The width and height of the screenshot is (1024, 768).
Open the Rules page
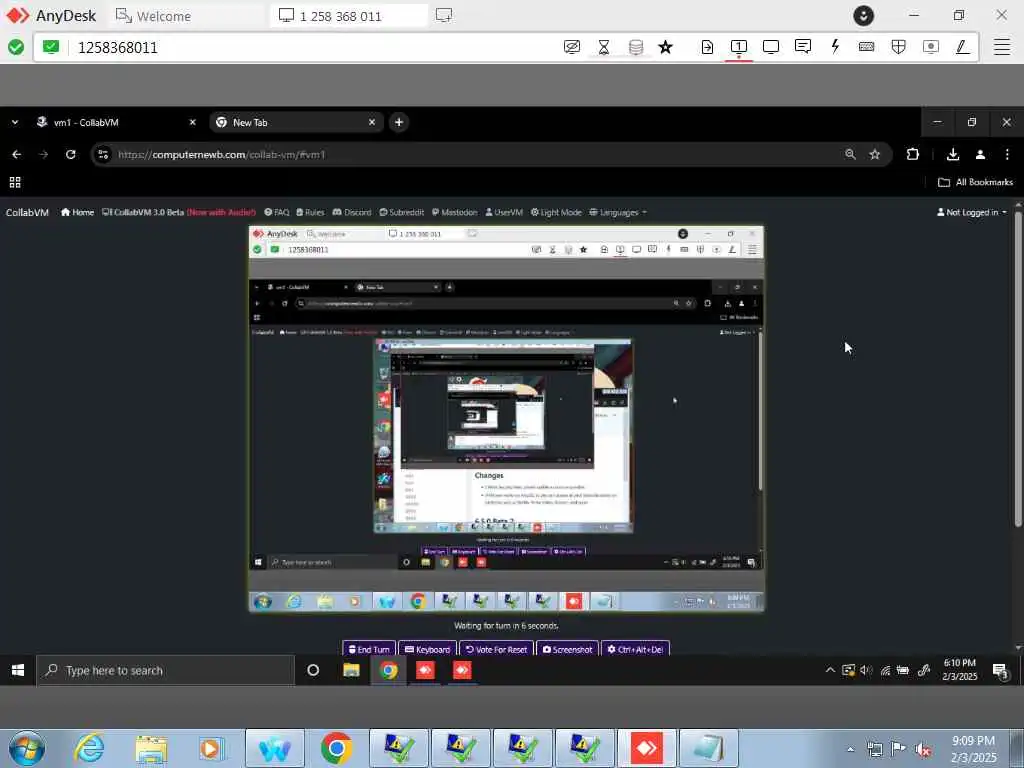[310, 212]
